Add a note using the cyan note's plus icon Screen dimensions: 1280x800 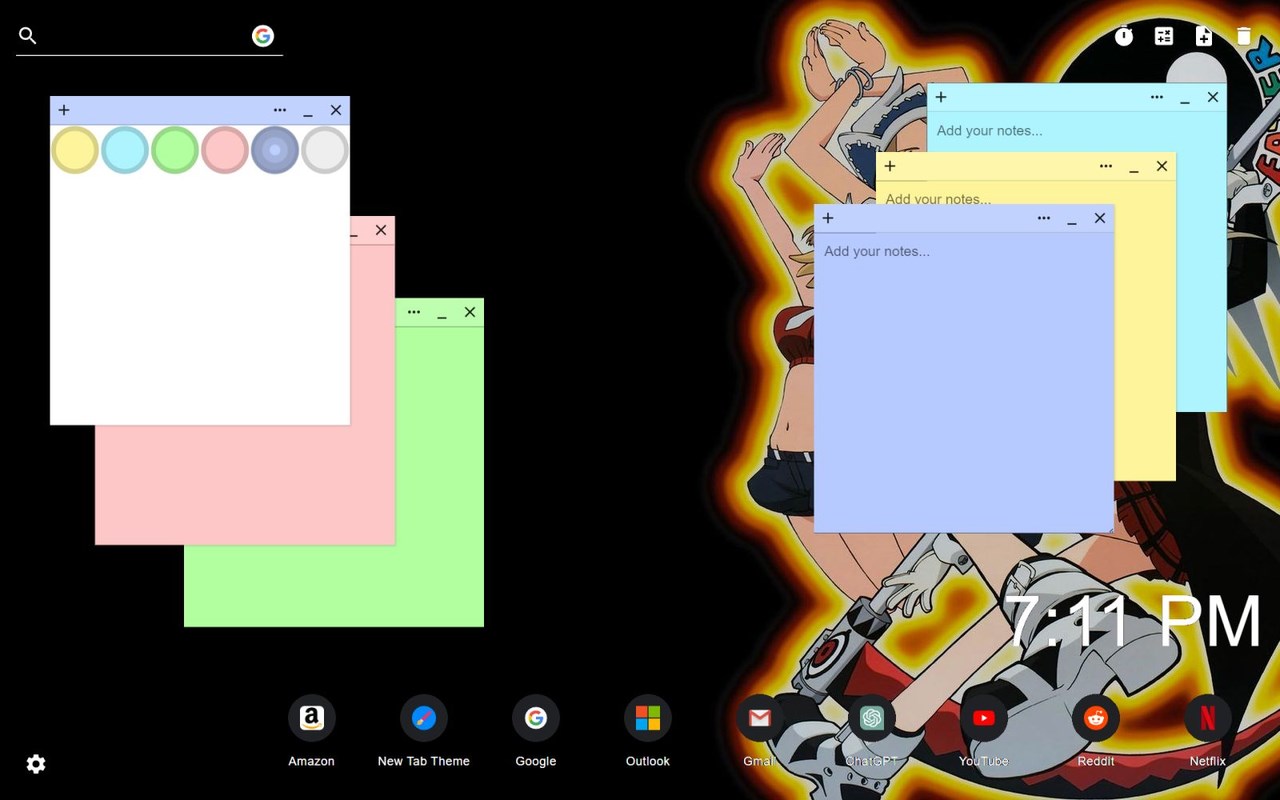click(941, 97)
